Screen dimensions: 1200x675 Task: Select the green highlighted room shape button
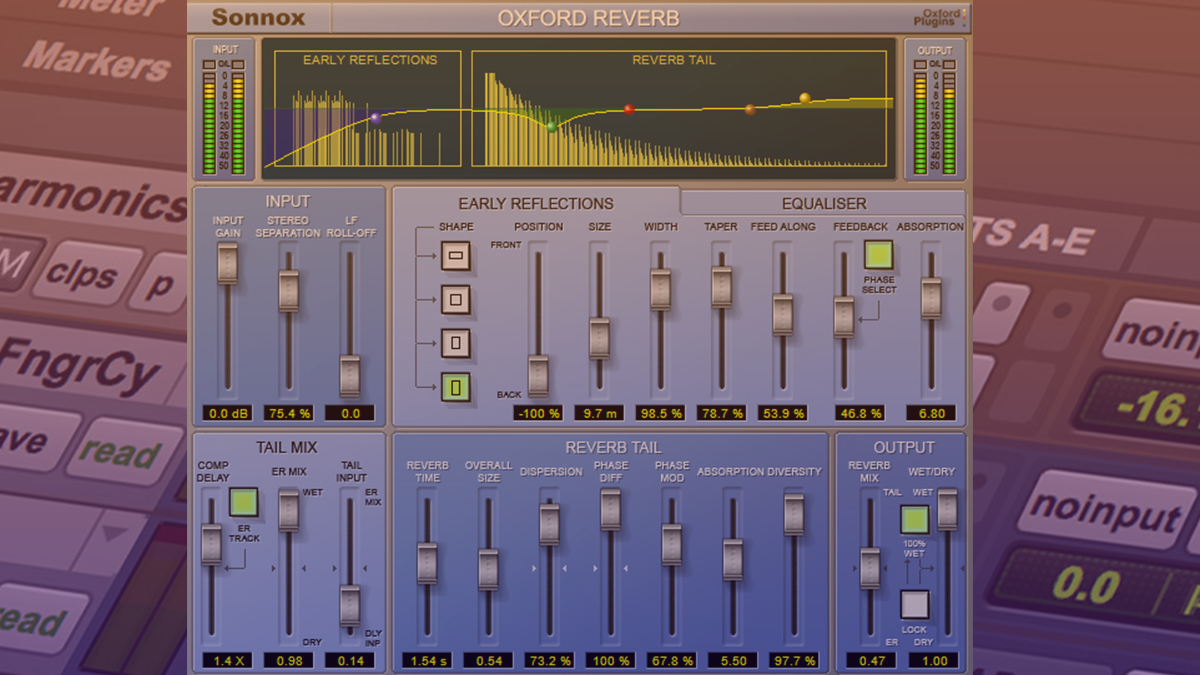455,386
